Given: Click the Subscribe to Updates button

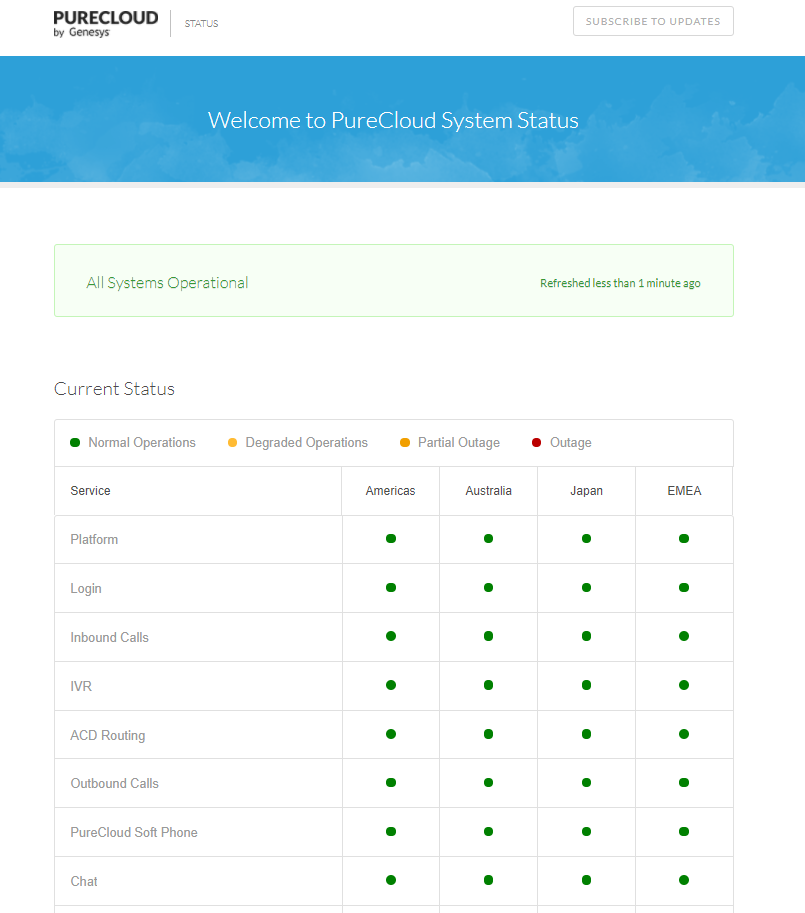Looking at the screenshot, I should (x=653, y=21).
